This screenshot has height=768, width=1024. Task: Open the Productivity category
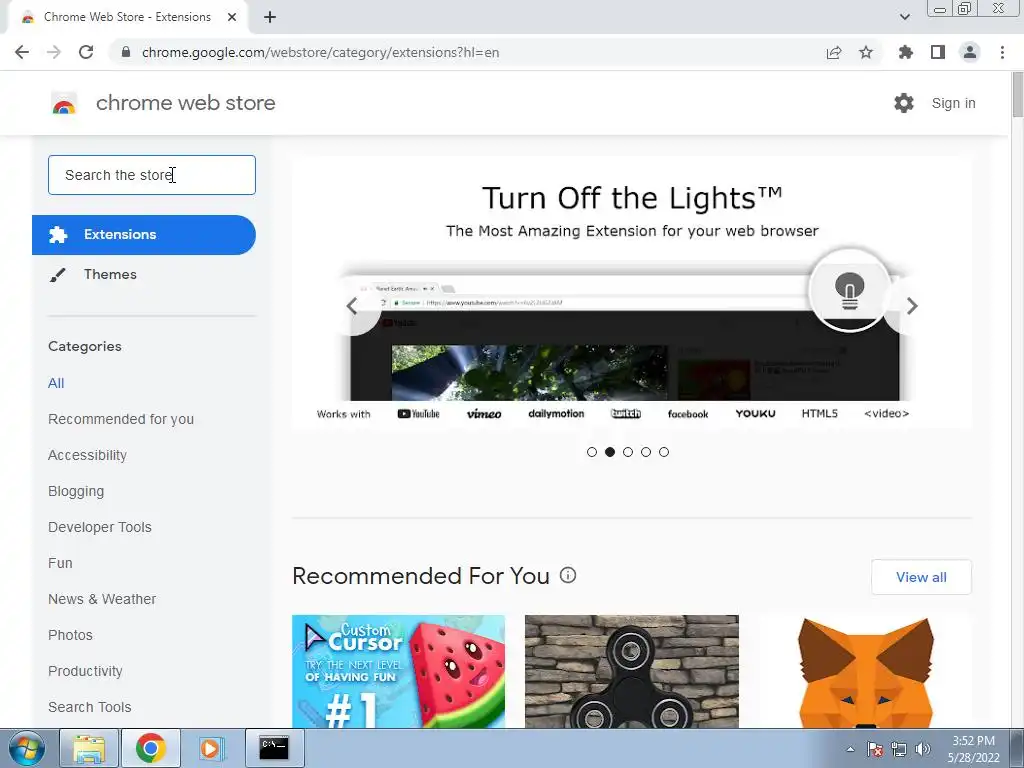tap(86, 671)
